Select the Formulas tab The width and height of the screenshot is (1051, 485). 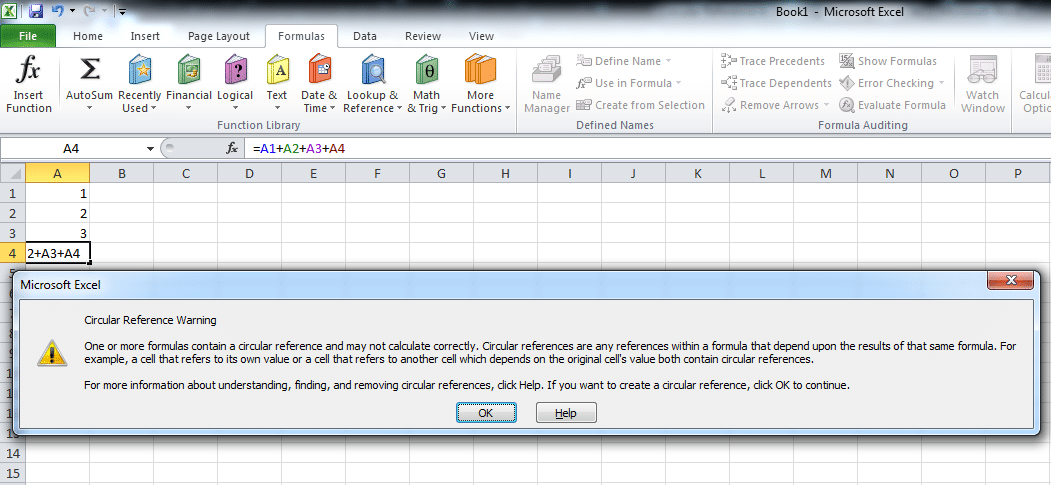click(302, 36)
